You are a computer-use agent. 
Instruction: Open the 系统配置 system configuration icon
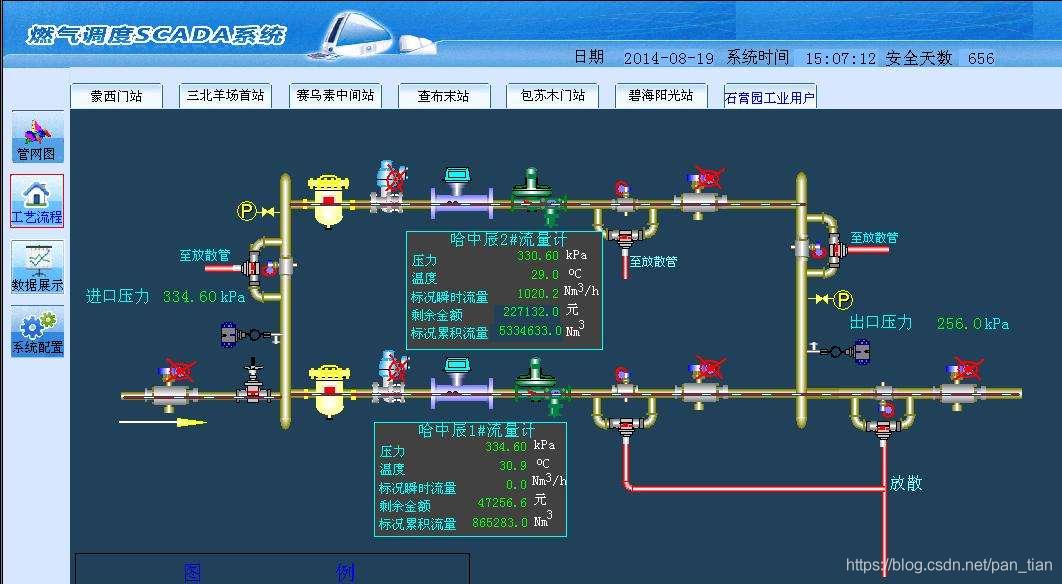click(x=36, y=330)
